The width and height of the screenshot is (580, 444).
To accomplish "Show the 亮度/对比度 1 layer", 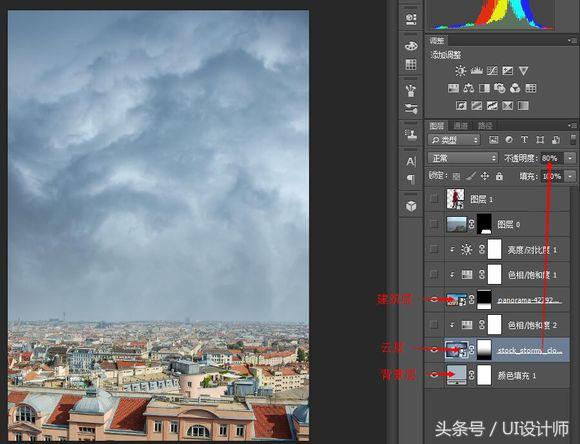I will (x=434, y=249).
